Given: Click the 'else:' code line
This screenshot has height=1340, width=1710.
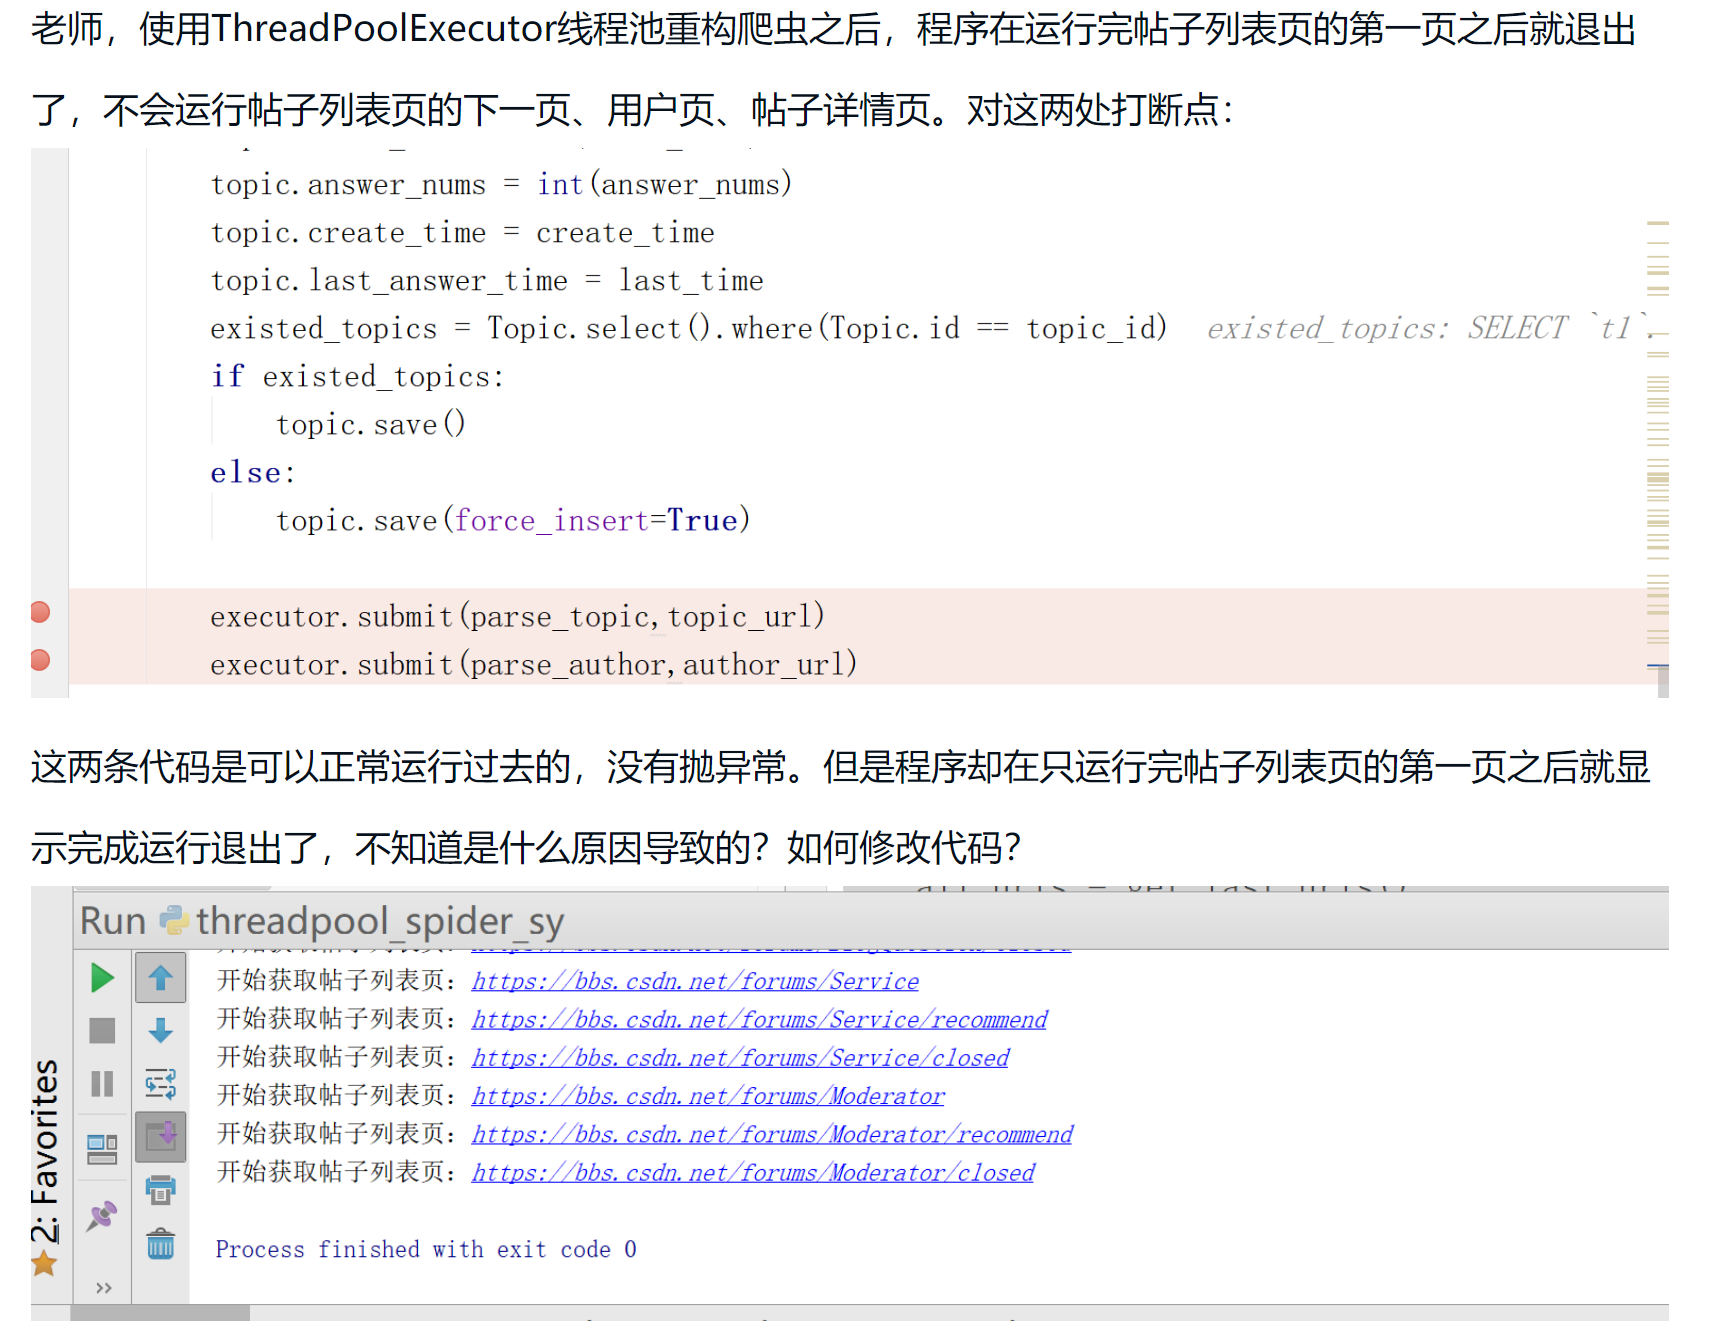Looking at the screenshot, I should coord(253,472).
